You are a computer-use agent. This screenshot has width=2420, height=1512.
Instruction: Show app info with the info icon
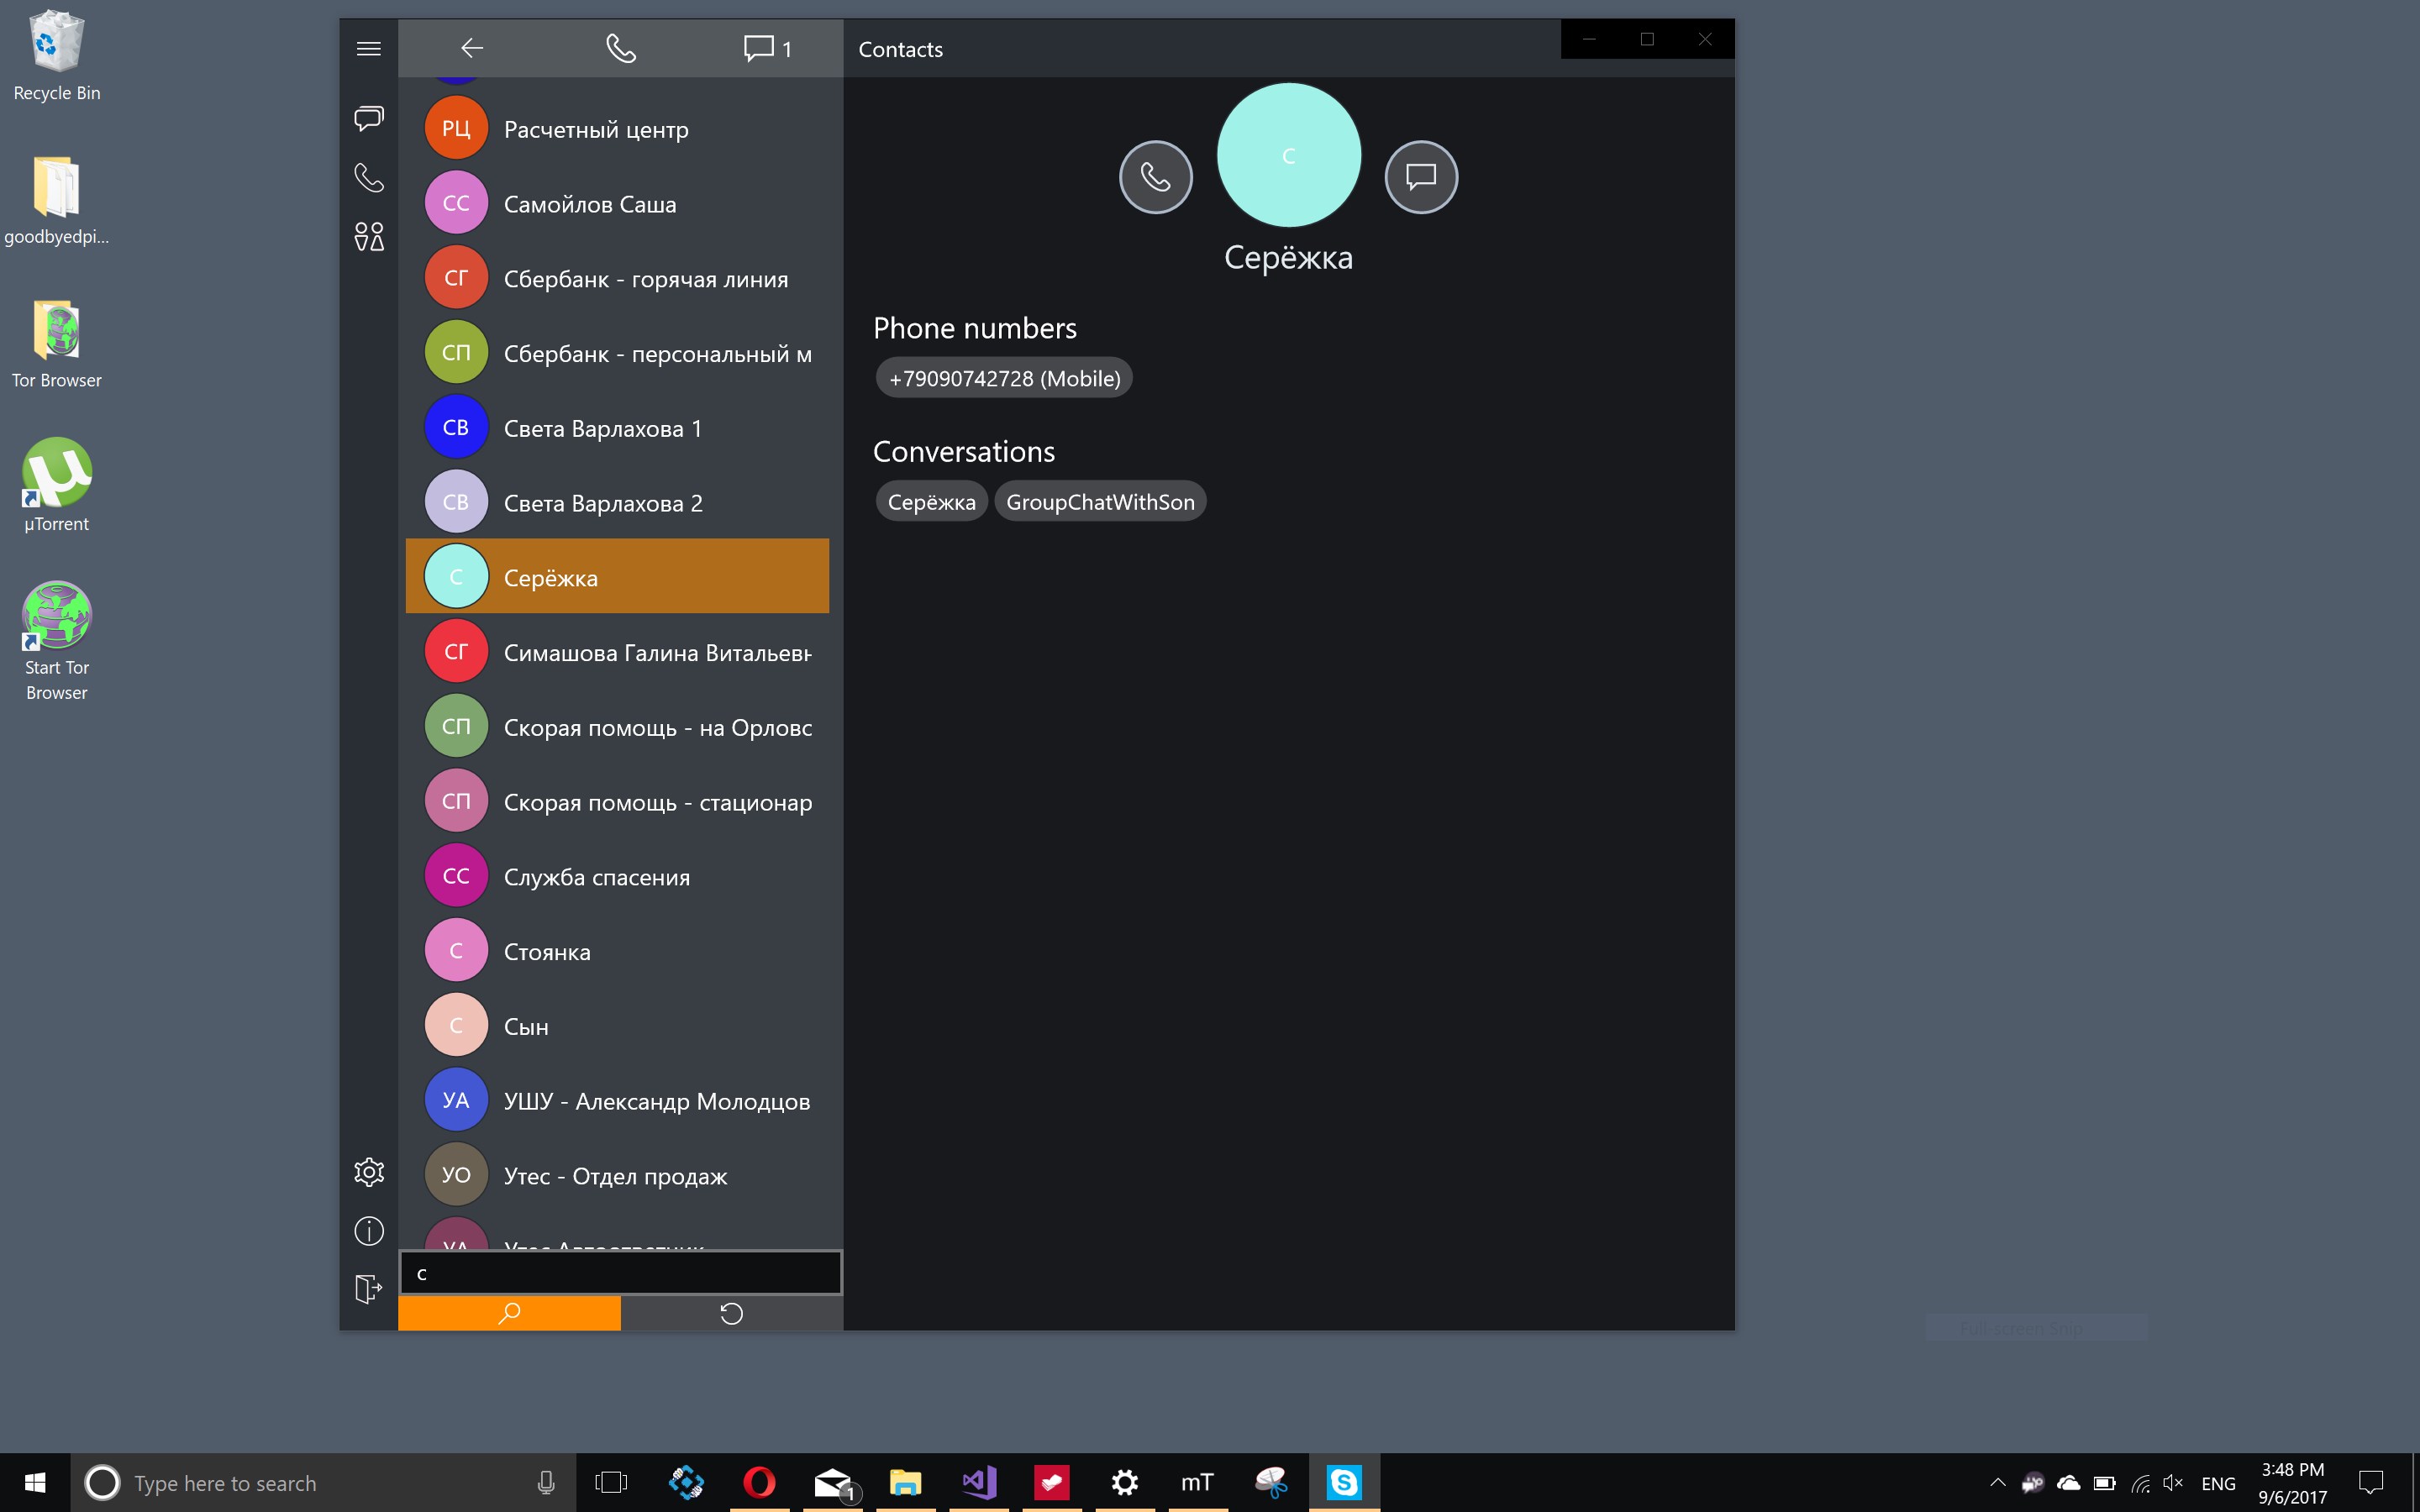(369, 1230)
